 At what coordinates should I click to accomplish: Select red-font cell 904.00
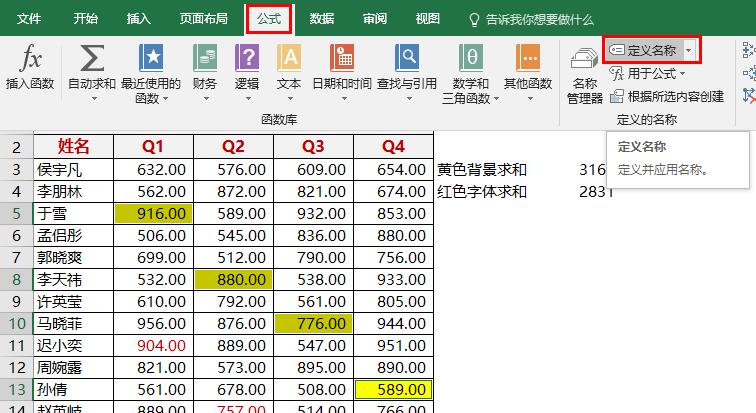[153, 346]
